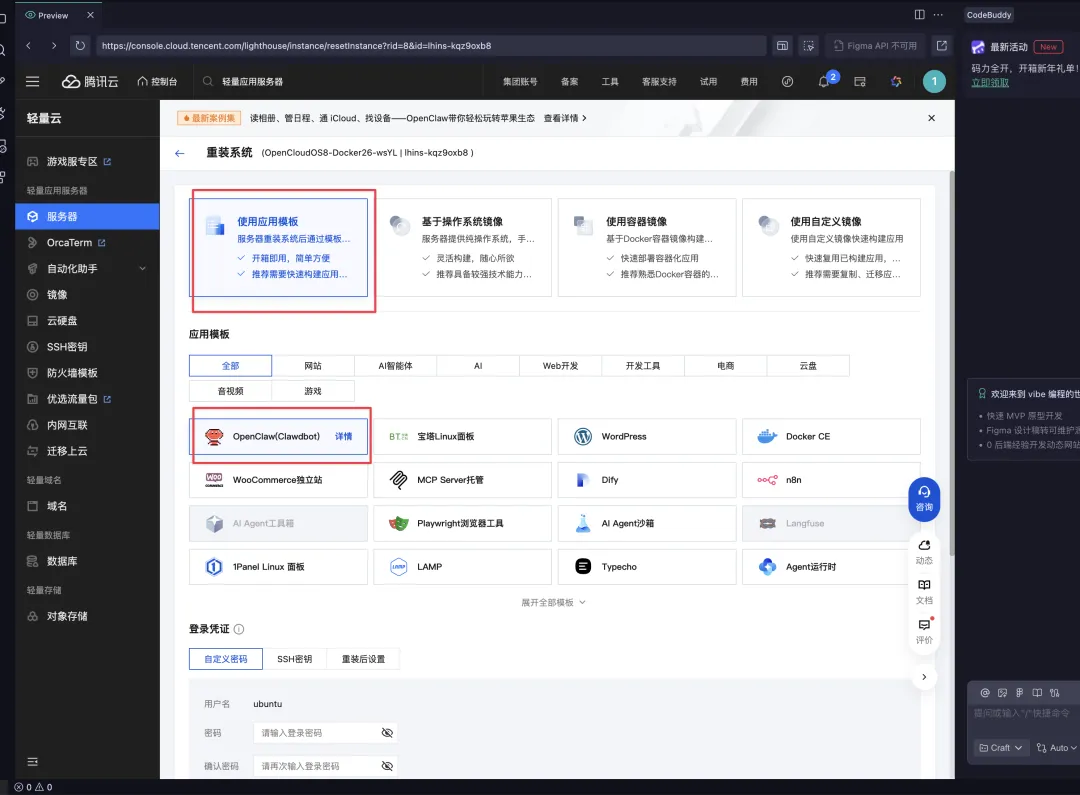This screenshot has height=795, width=1080.
Task: Expand all templates with 展开全部模板
Action: pos(553,602)
